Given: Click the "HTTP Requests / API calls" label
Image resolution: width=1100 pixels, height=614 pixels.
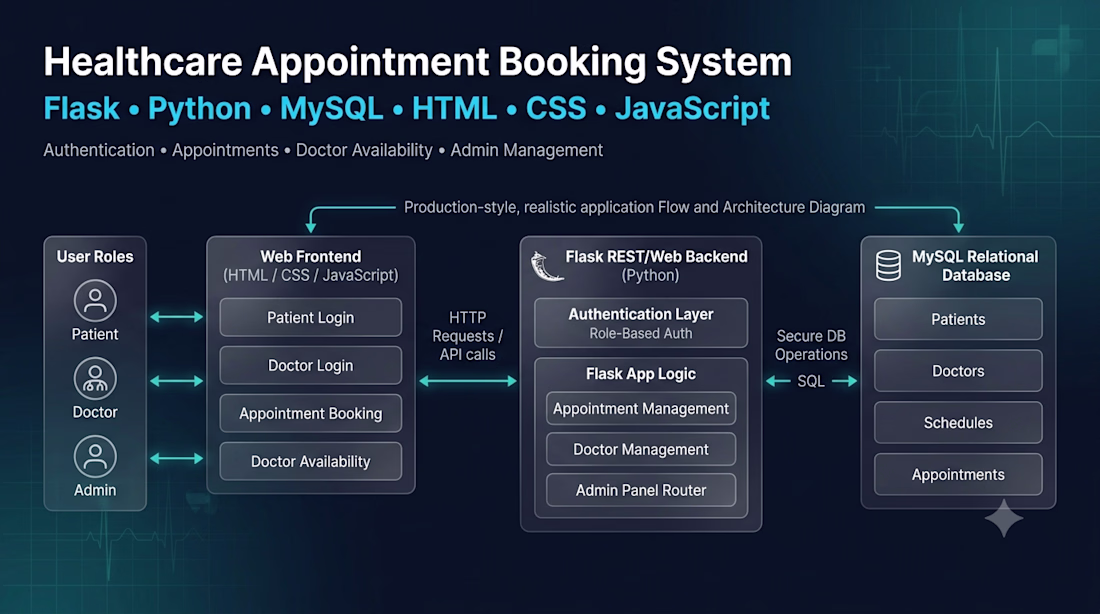Looking at the screenshot, I should 467,336.
